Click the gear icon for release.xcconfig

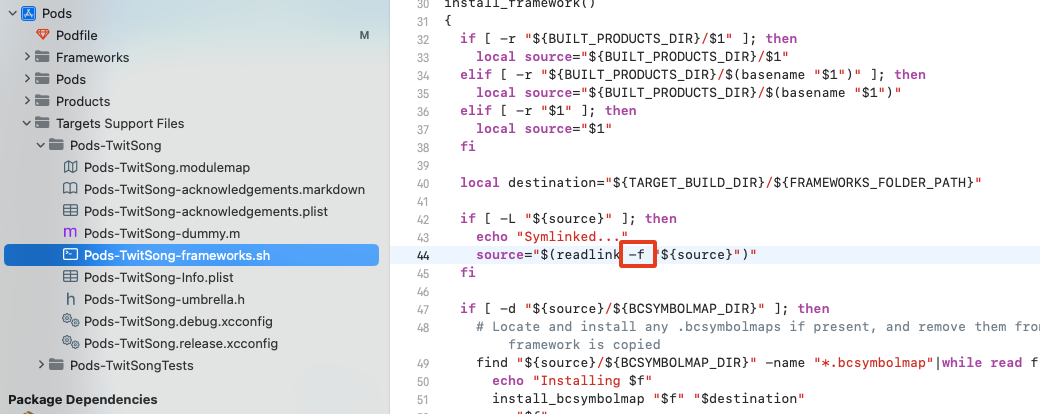click(x=70, y=343)
